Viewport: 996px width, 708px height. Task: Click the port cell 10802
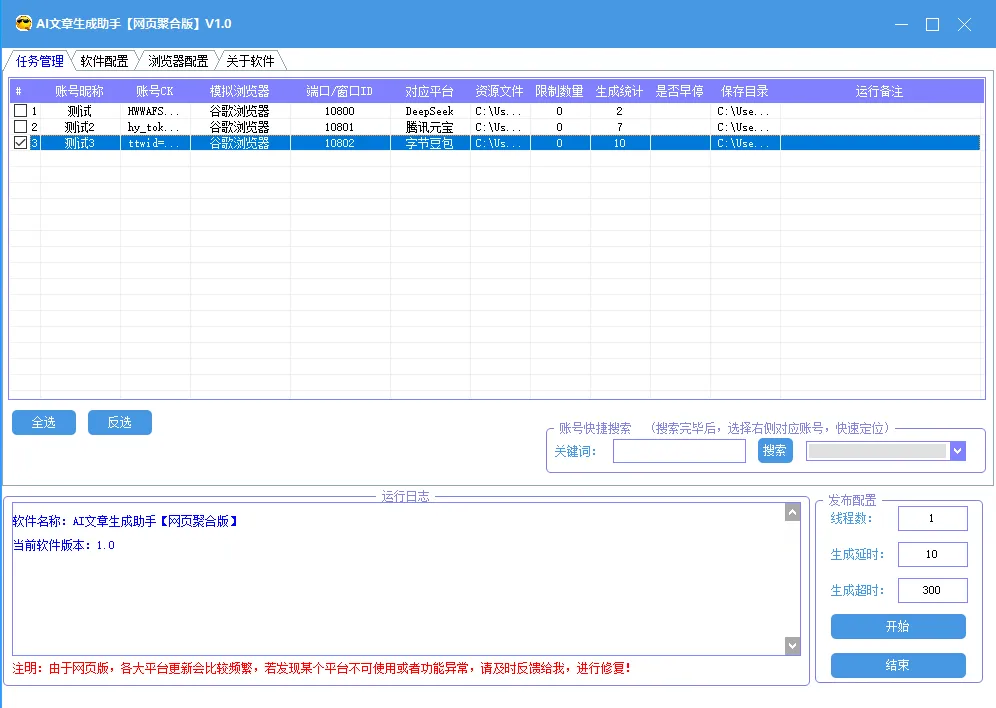point(339,144)
